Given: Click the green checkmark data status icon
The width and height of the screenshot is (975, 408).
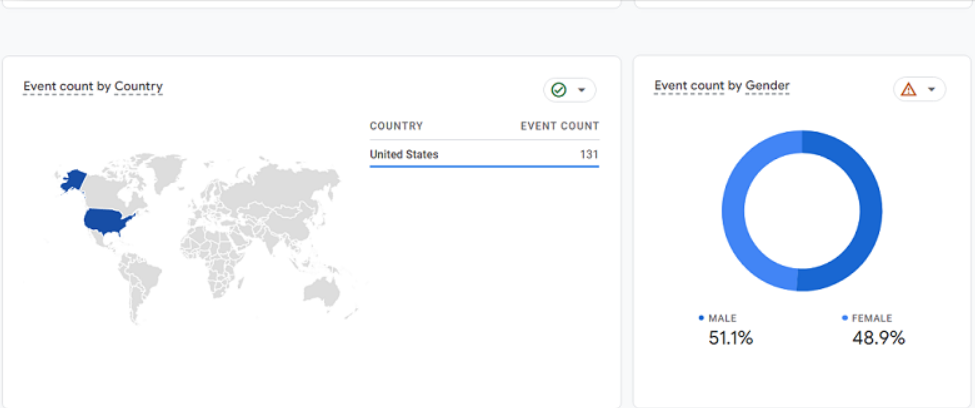Looking at the screenshot, I should [559, 90].
